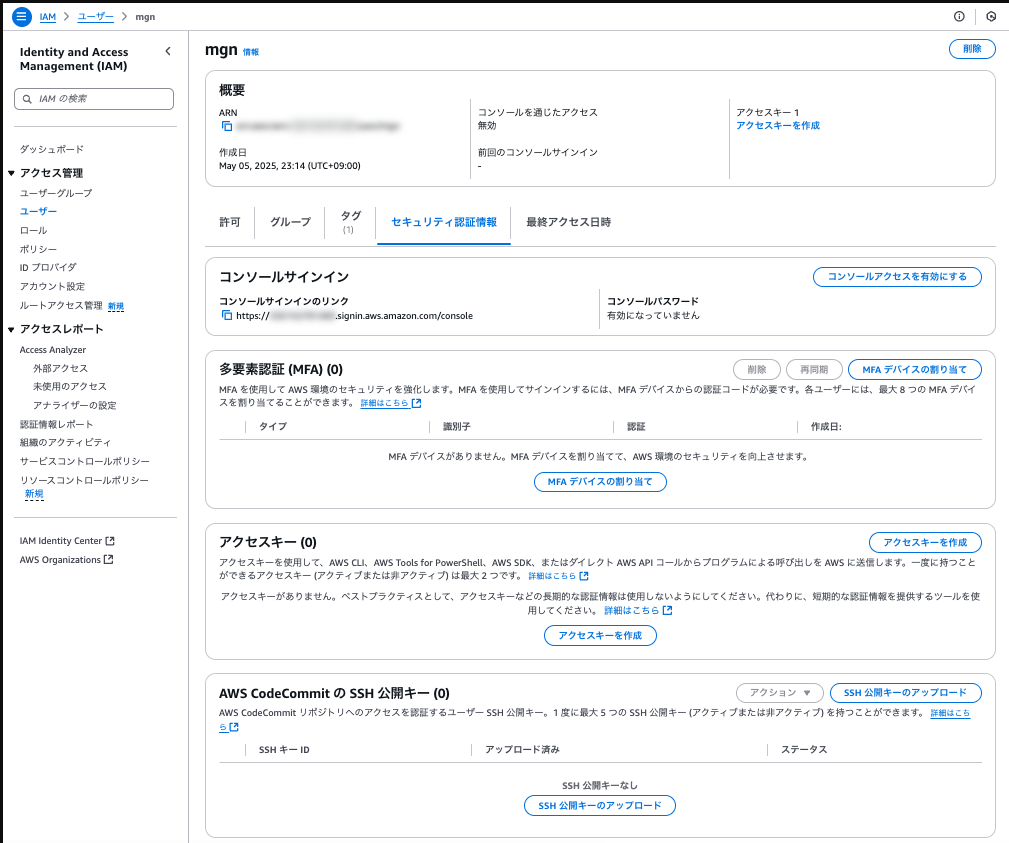Click MFA デバイスの割り当て below empty table message

pos(600,481)
